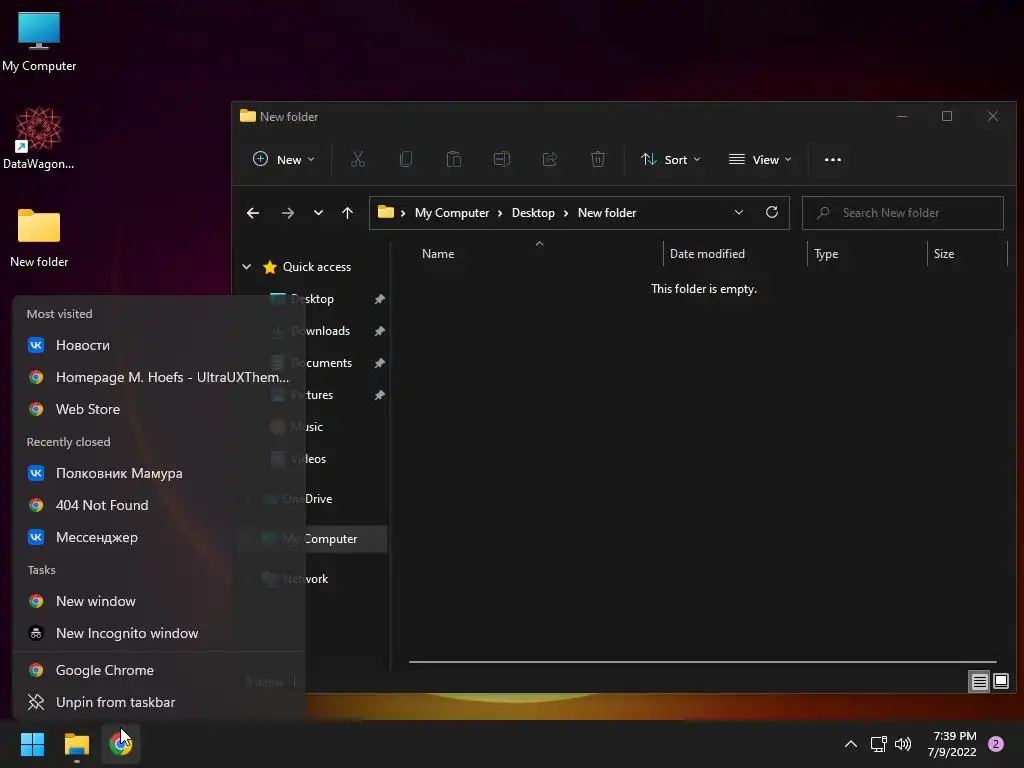Open File Explorer from taskbar

pyautogui.click(x=76, y=744)
